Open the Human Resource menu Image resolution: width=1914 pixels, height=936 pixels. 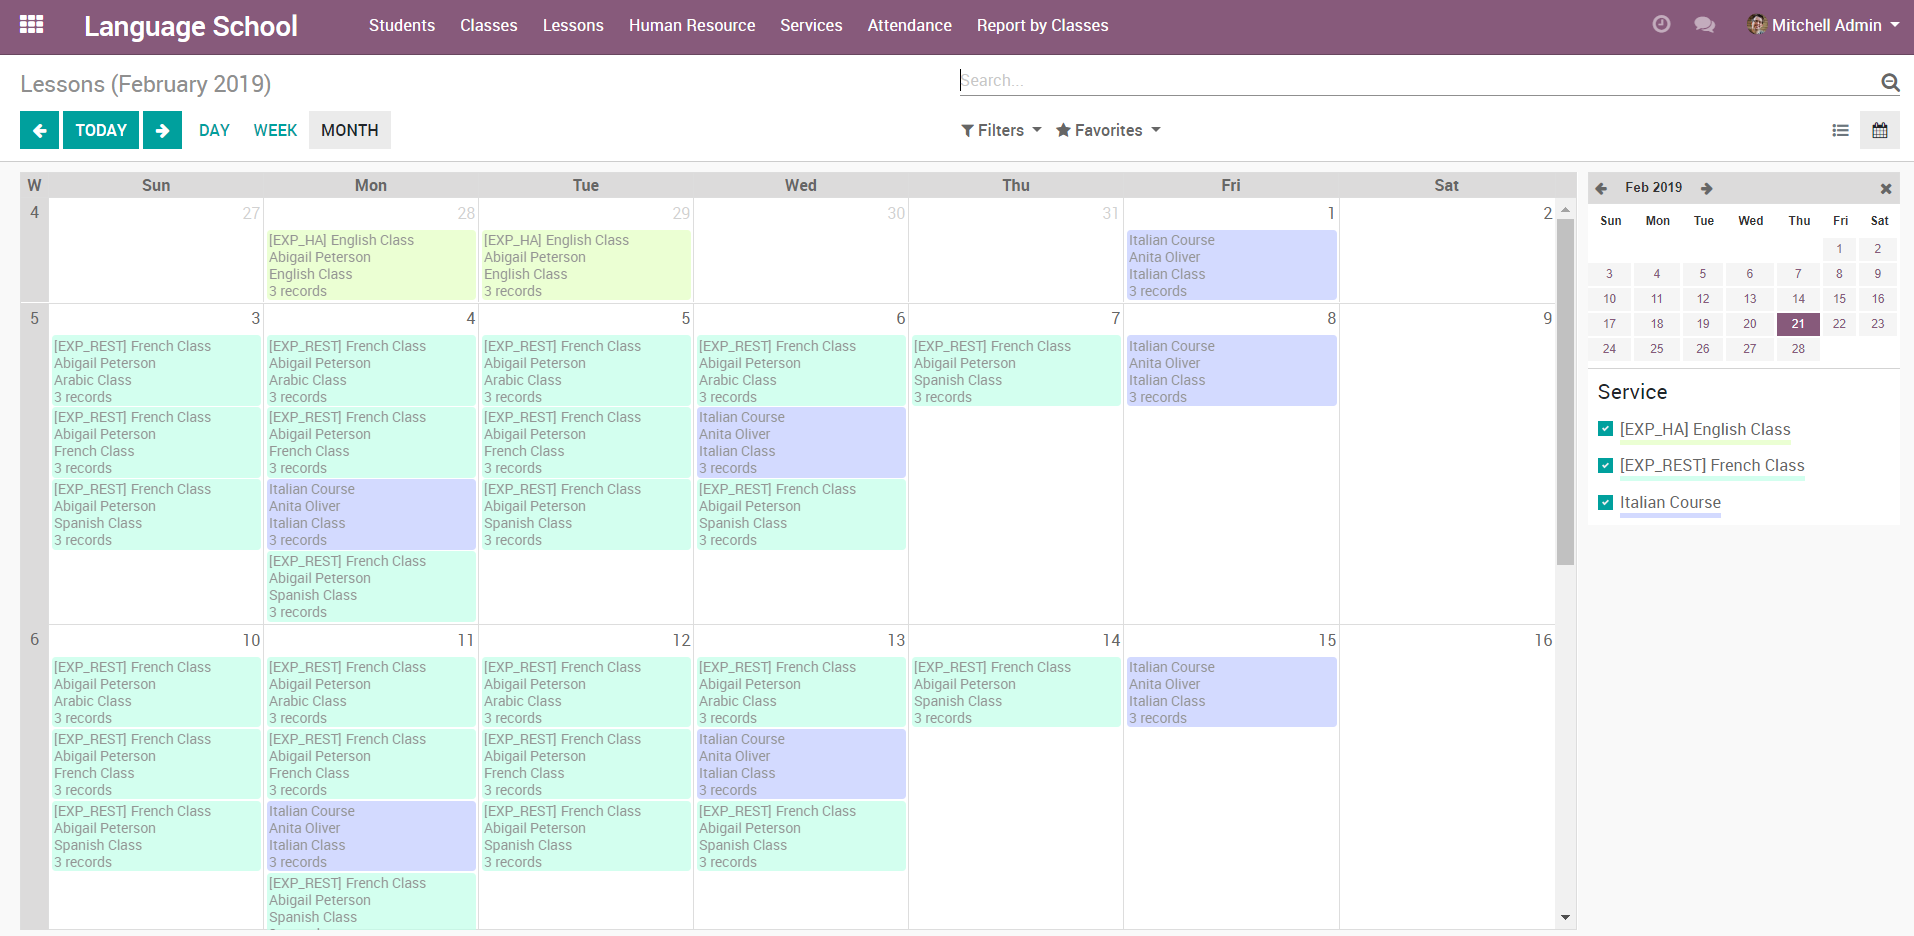coord(691,25)
